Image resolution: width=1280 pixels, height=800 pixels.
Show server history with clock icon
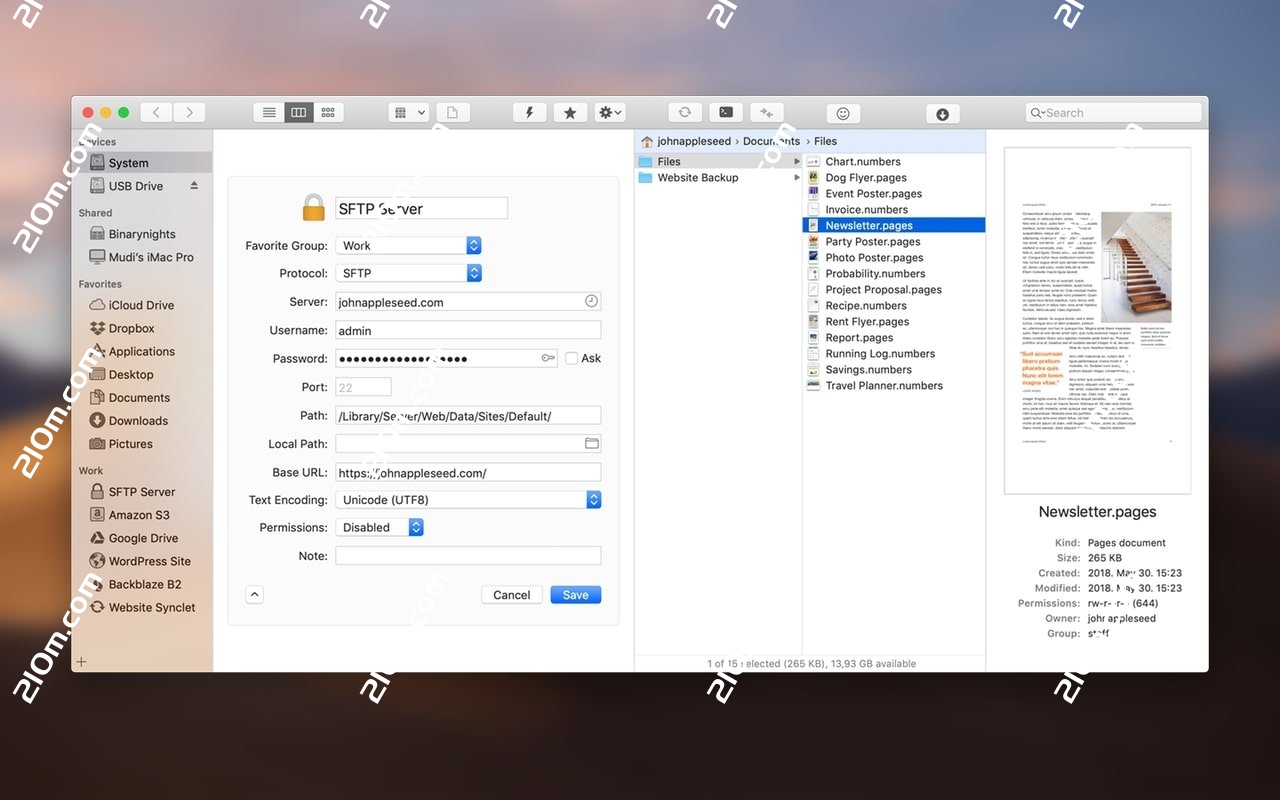[591, 301]
